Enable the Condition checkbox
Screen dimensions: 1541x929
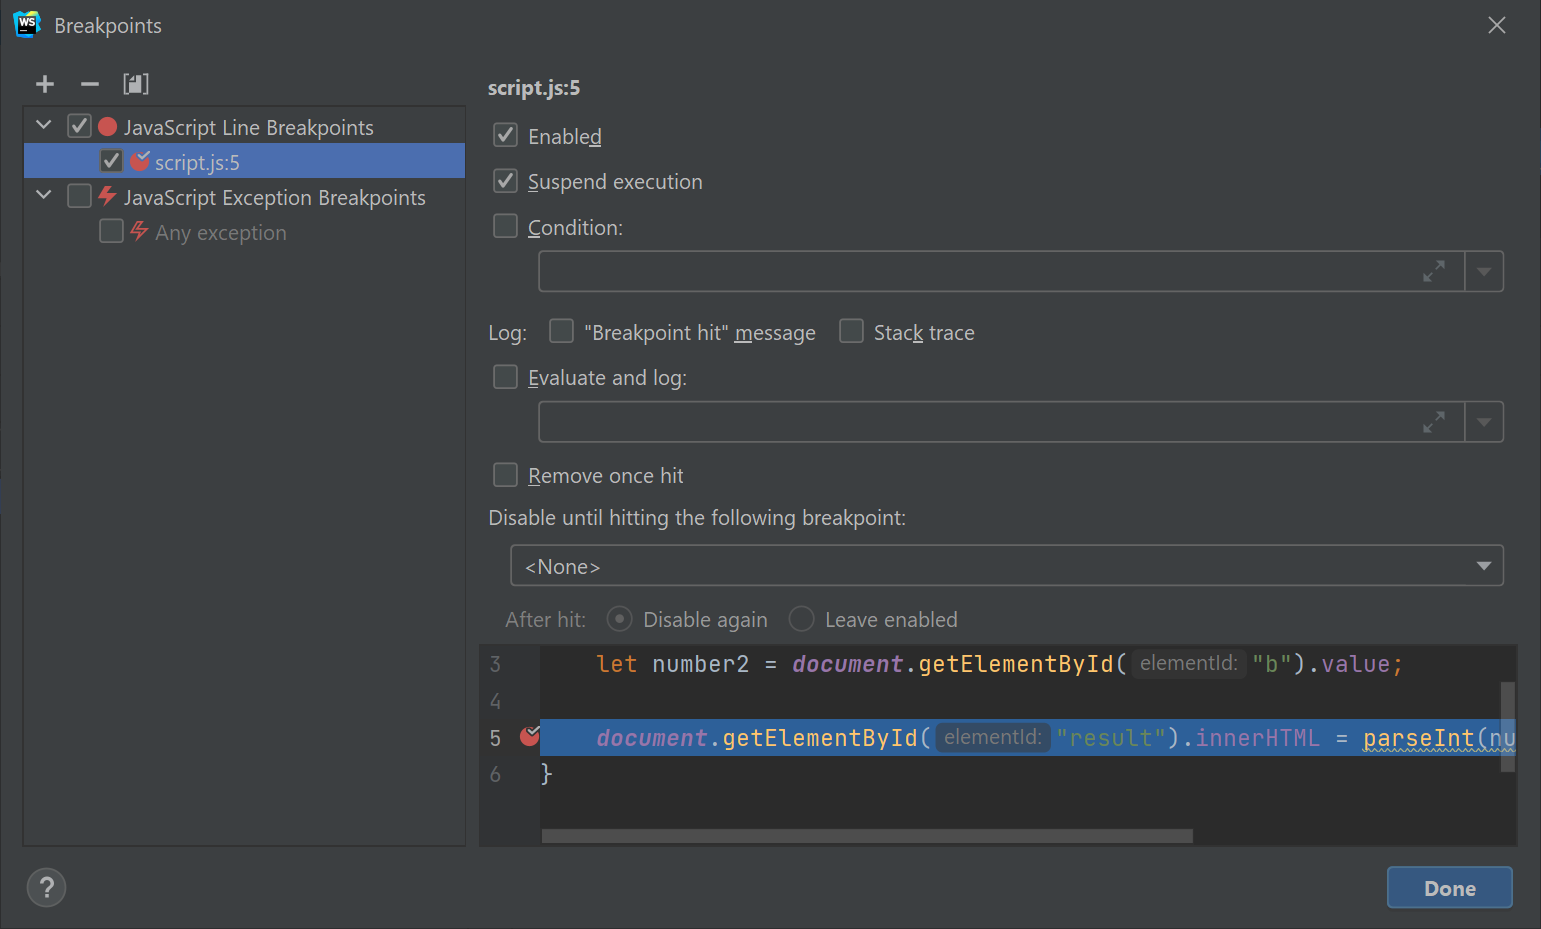click(505, 226)
